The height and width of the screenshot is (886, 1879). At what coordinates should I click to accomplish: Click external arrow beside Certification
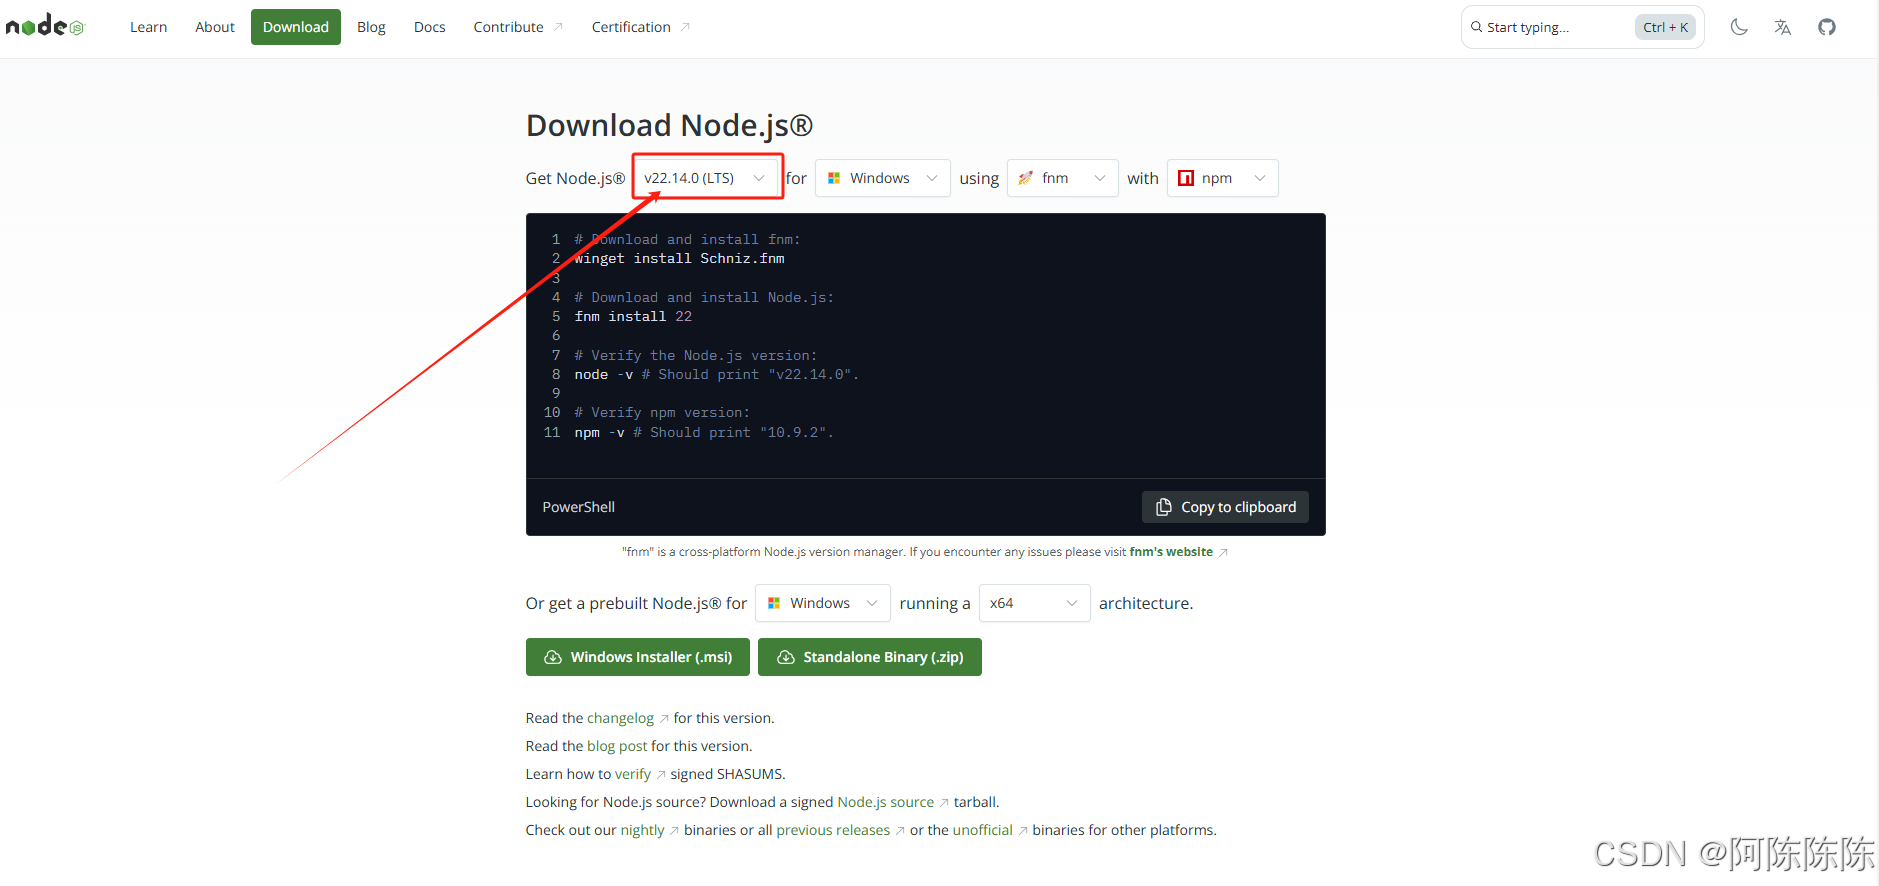[x=685, y=27]
